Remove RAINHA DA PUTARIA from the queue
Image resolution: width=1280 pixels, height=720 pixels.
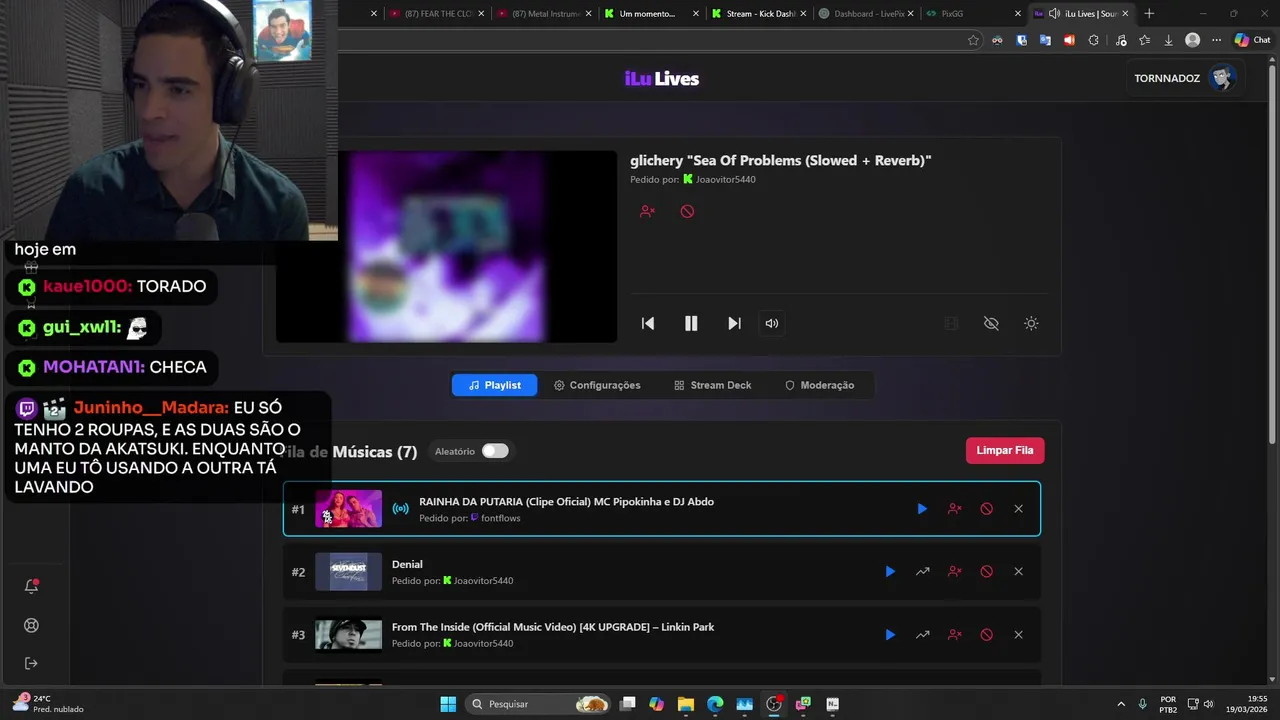click(1018, 509)
